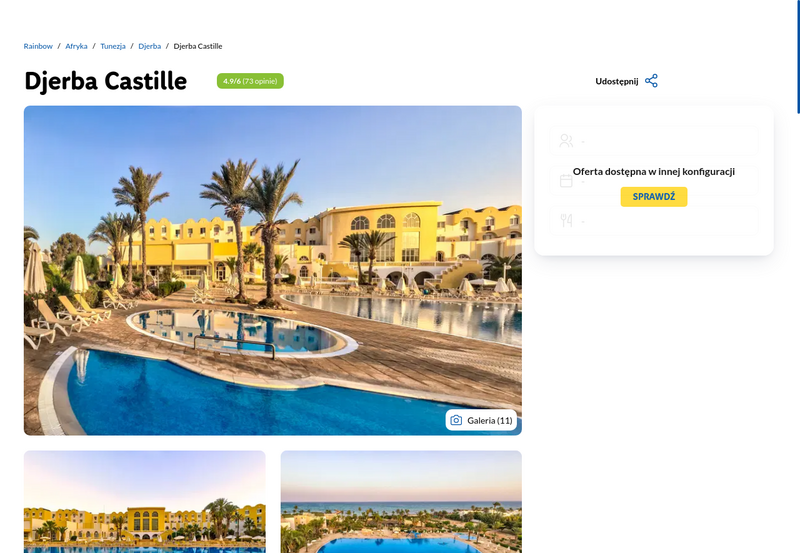
Task: Open the Afryka breadcrumb link
Action: (76, 46)
